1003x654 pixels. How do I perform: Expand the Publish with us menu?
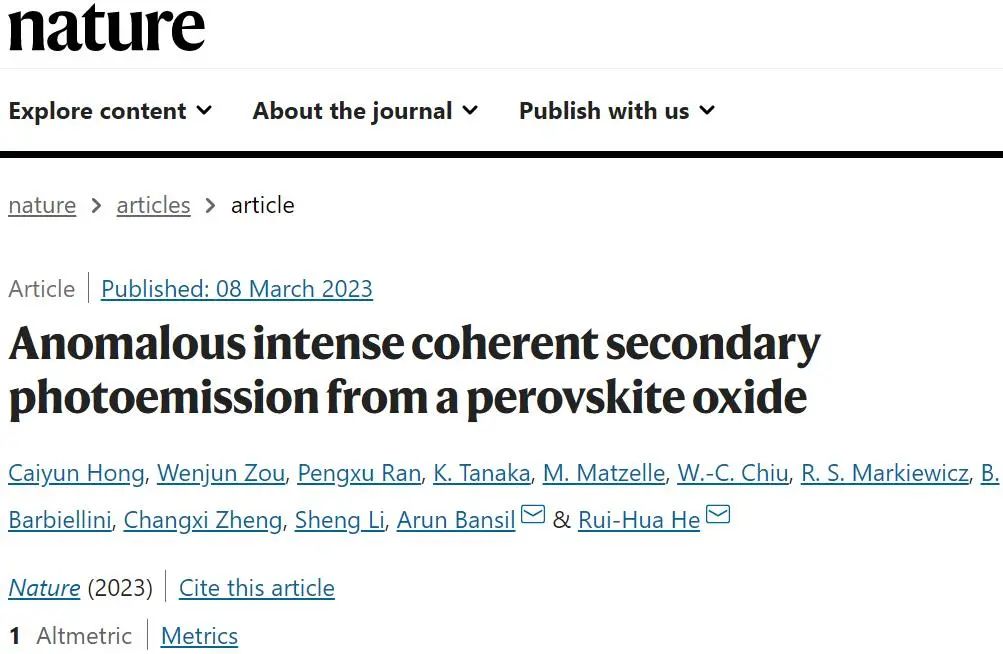[x=617, y=111]
